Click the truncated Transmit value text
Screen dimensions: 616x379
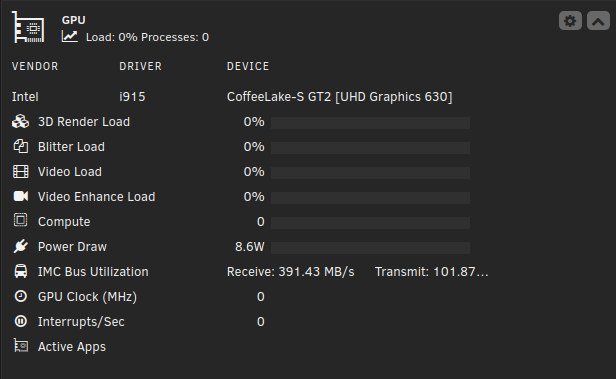click(431, 272)
